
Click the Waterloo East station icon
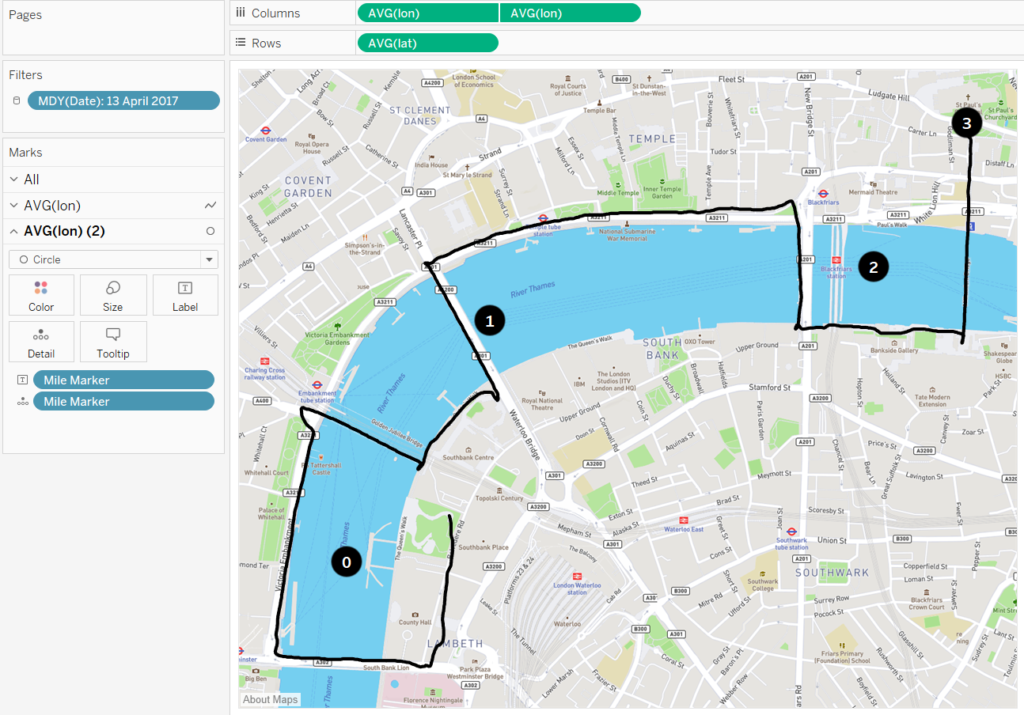(683, 520)
